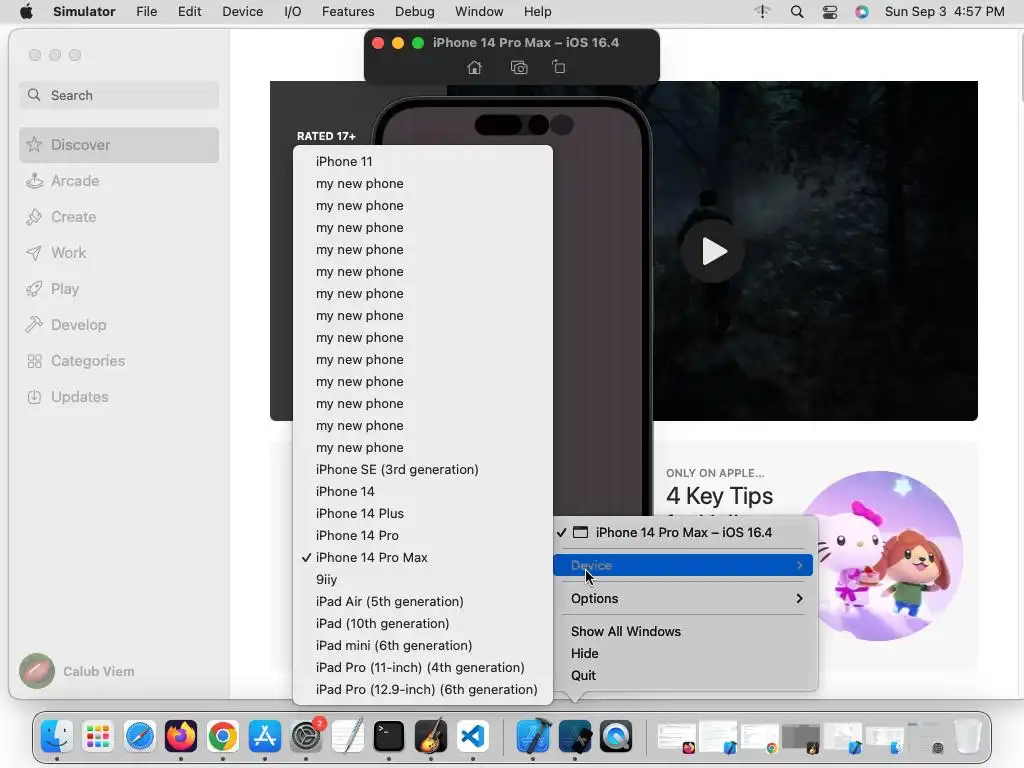Expand the Device submenu in Dock menu
1024x768 pixels.
click(683, 566)
